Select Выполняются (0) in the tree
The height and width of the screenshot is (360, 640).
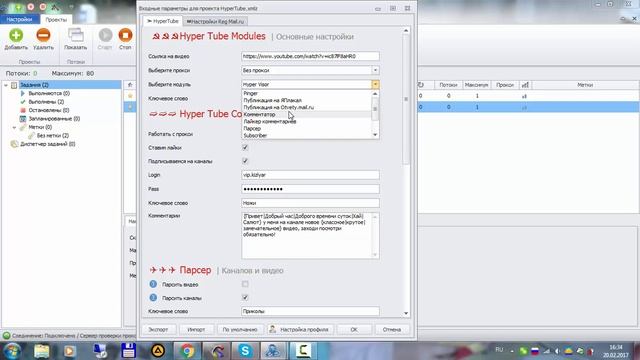[49, 93]
